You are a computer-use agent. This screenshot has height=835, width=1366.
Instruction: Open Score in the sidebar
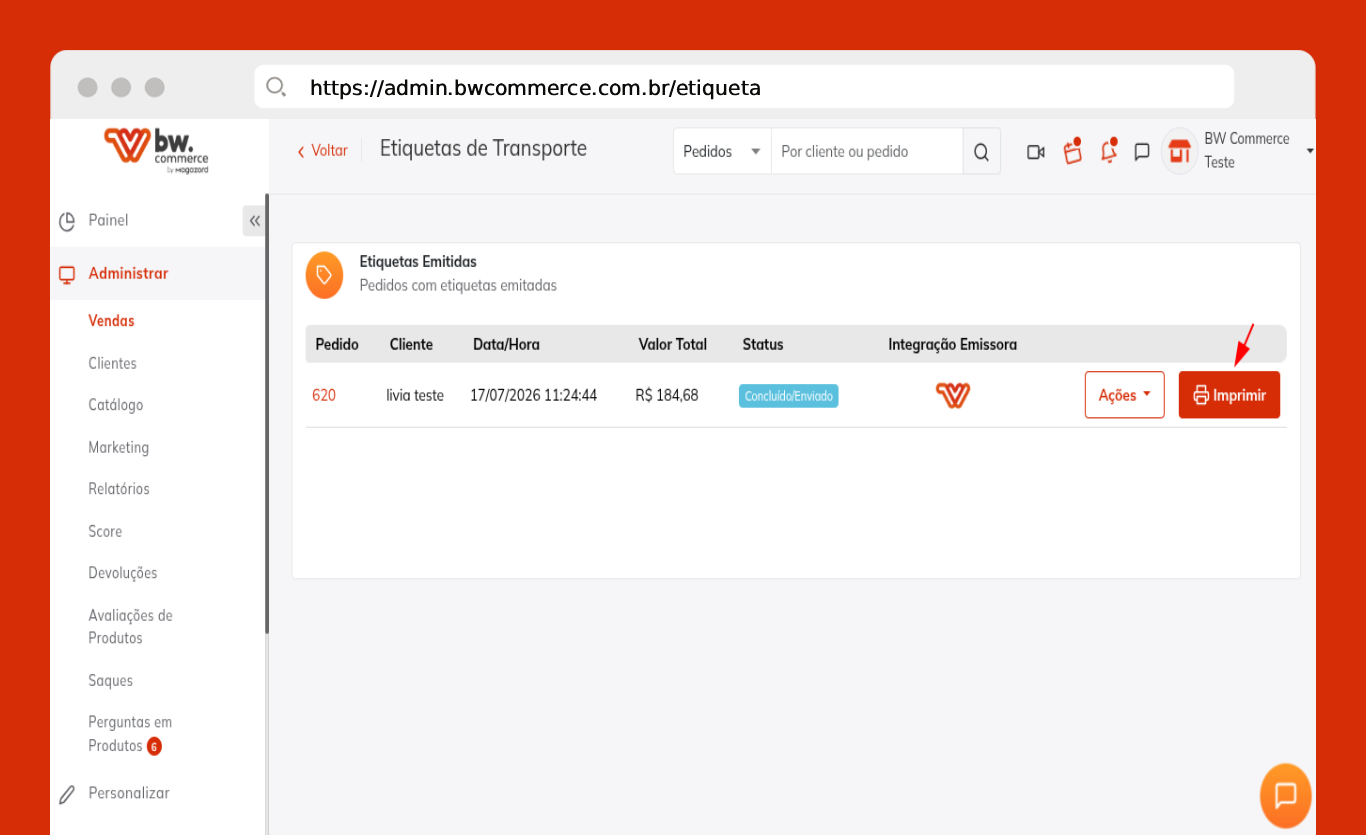(105, 531)
